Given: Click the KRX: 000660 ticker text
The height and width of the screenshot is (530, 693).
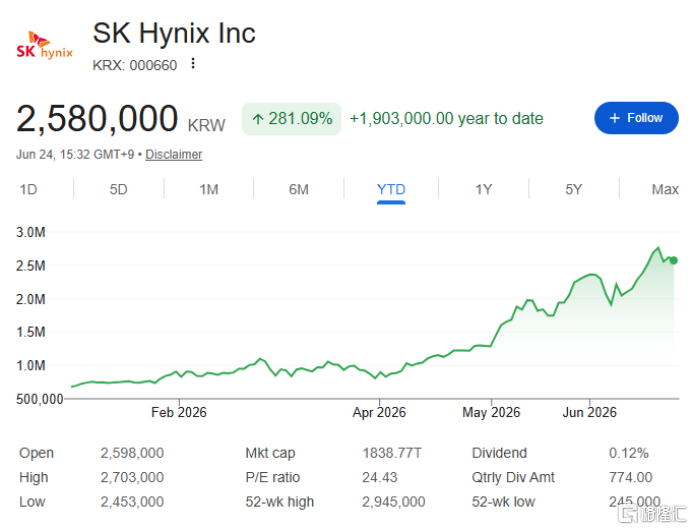Looking at the screenshot, I should (135, 65).
